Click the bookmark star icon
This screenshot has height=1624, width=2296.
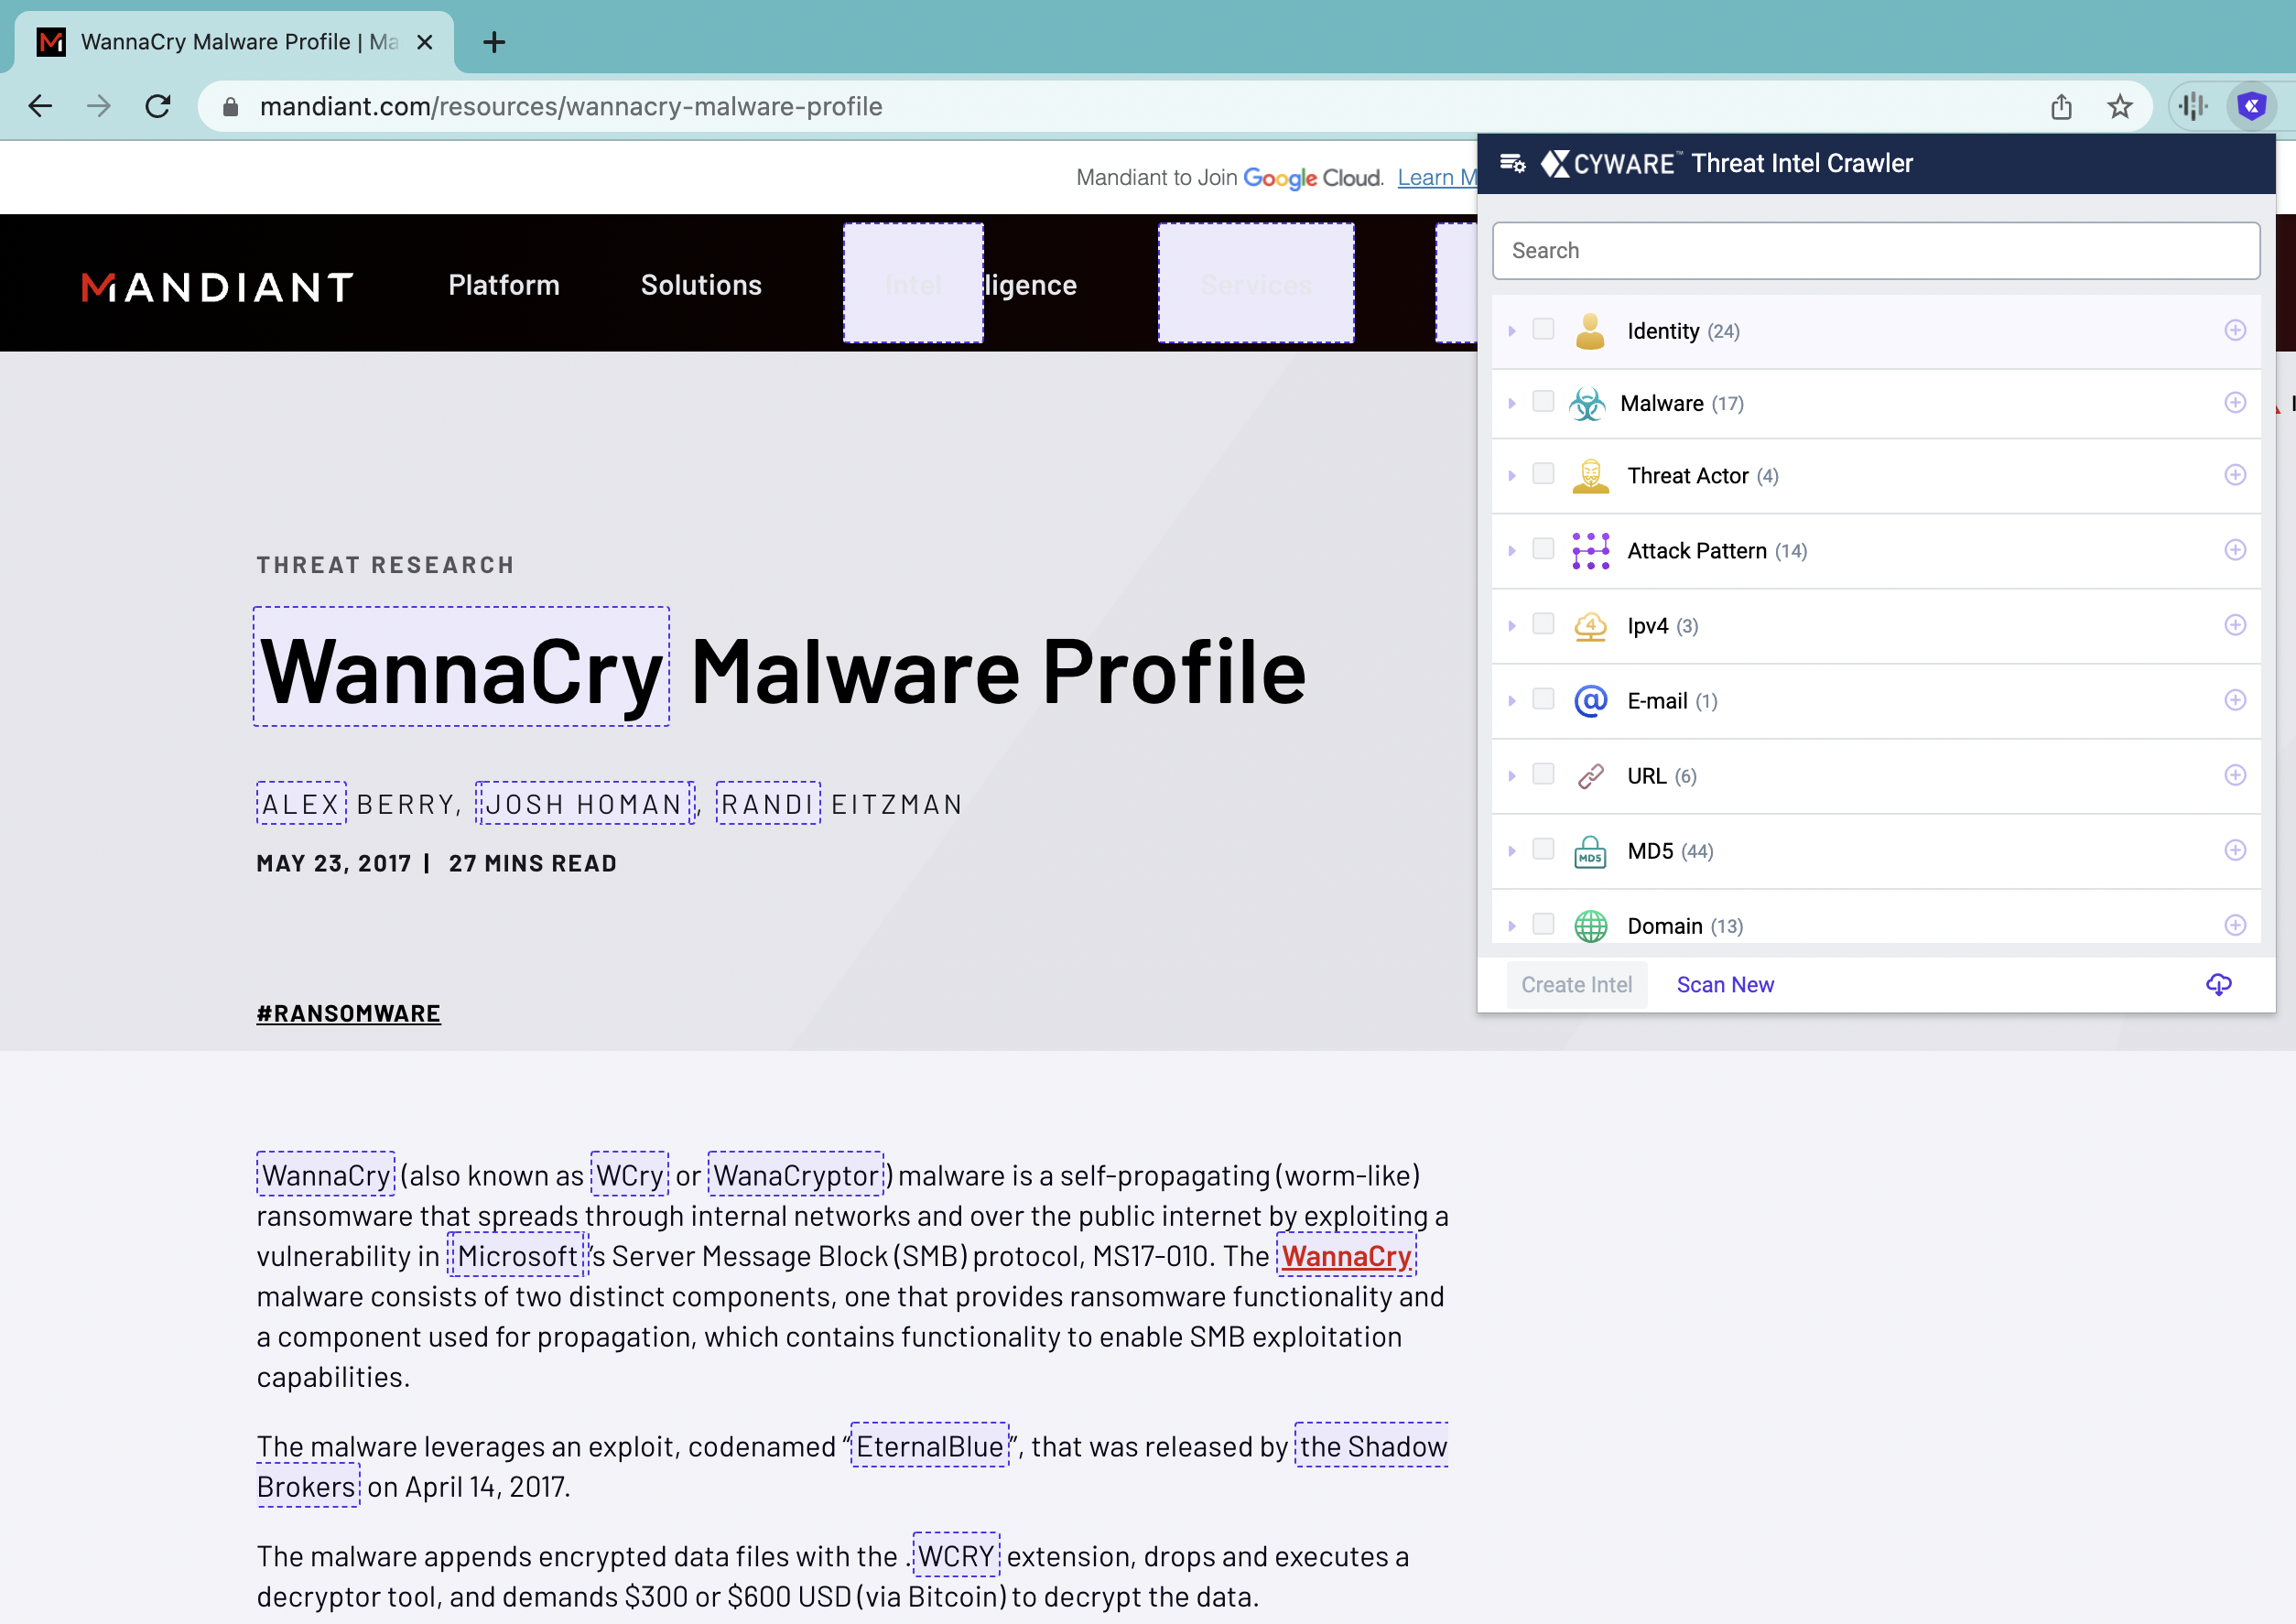(x=2119, y=106)
